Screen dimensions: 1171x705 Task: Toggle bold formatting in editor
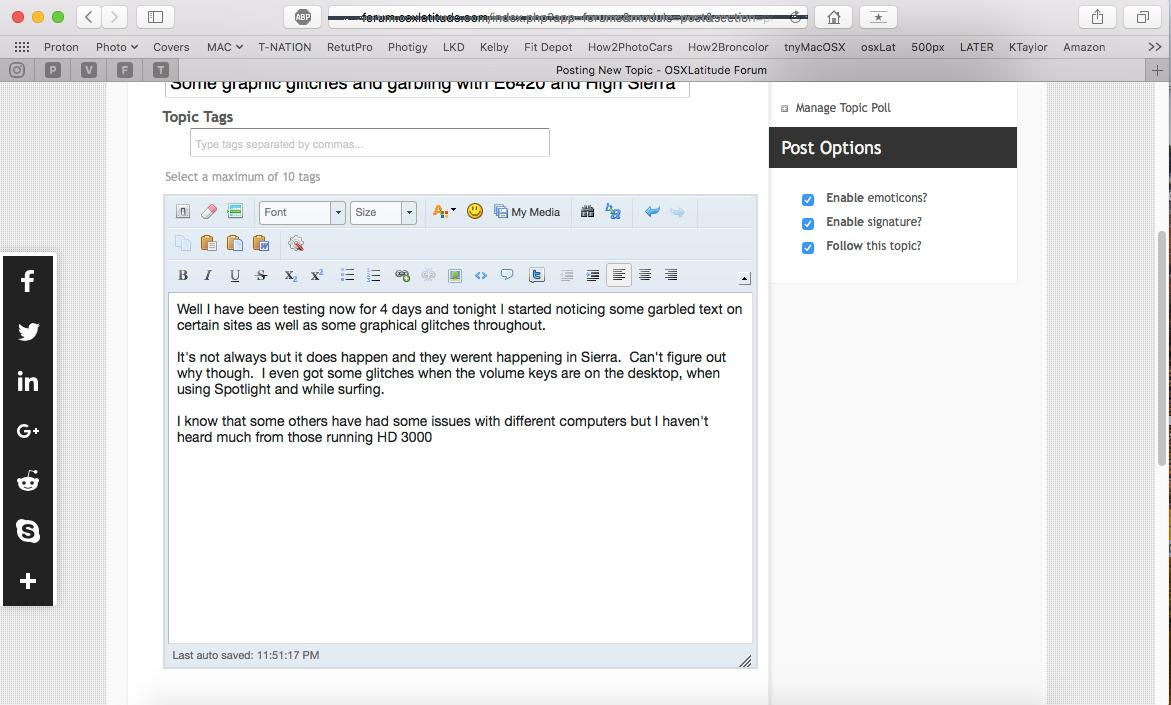[x=182, y=275]
